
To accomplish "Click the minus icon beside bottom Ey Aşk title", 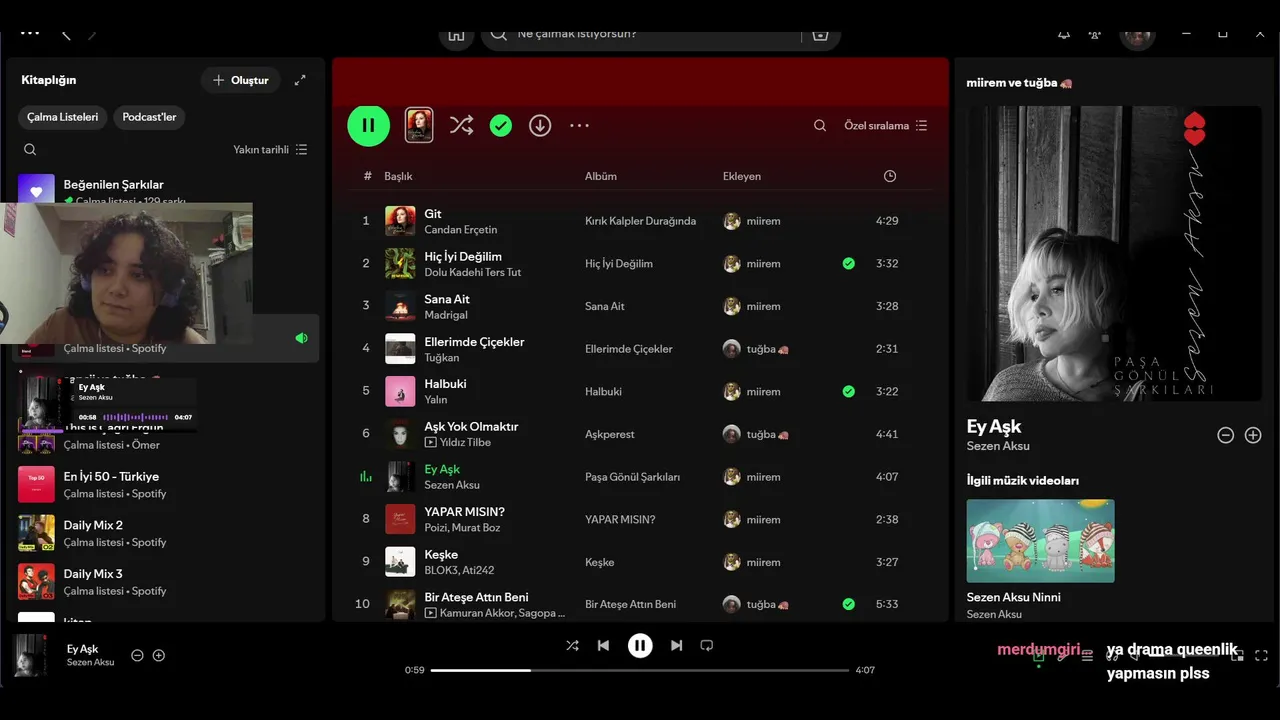I will pyautogui.click(x=137, y=656).
